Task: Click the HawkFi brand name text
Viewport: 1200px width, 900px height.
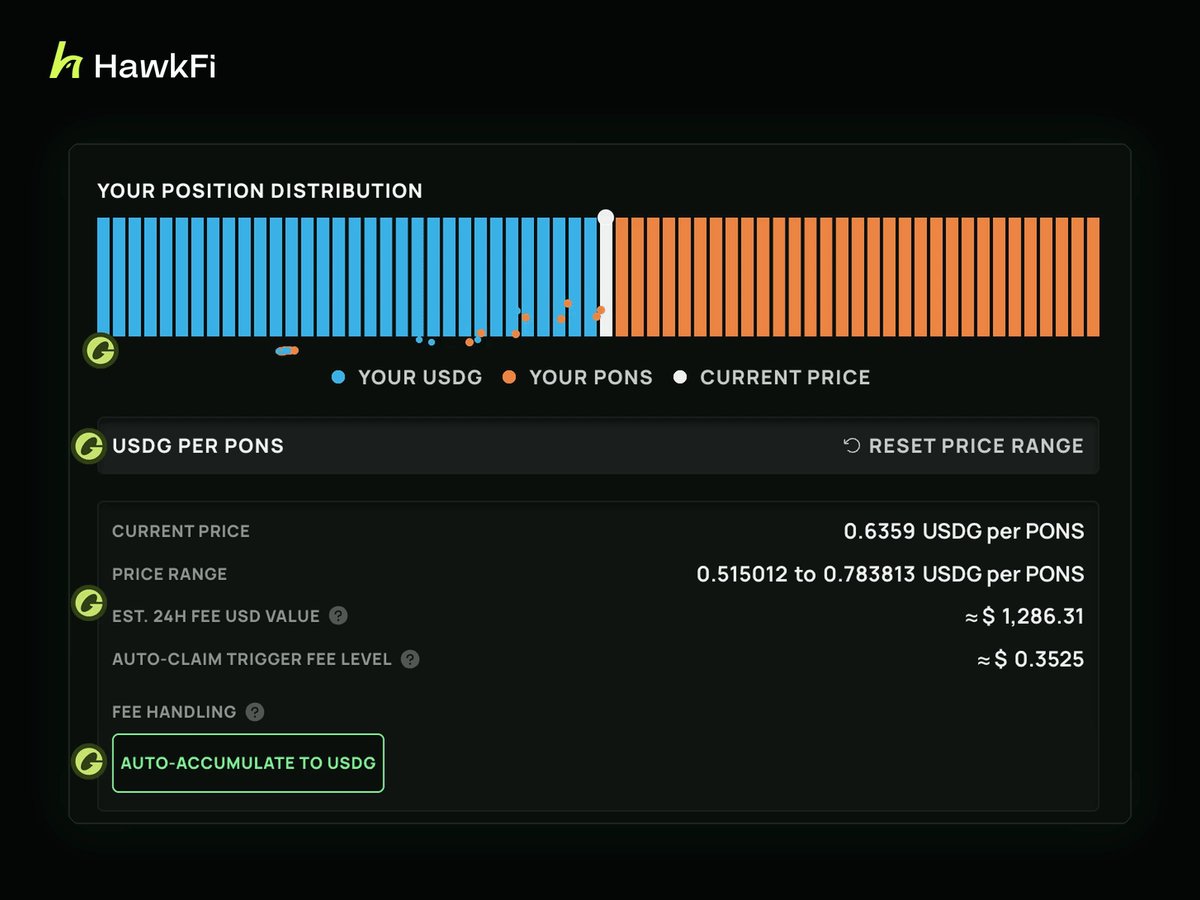Action: click(155, 67)
